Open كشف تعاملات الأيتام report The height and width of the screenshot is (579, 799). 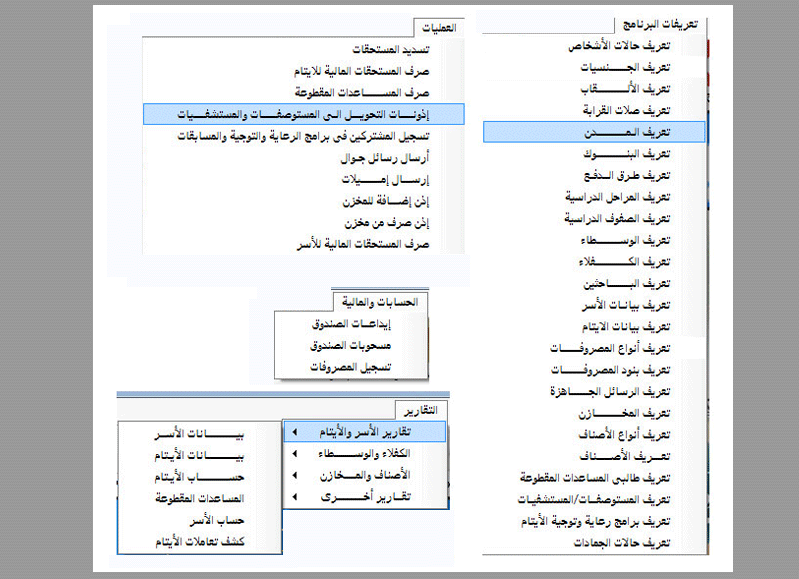(200, 542)
